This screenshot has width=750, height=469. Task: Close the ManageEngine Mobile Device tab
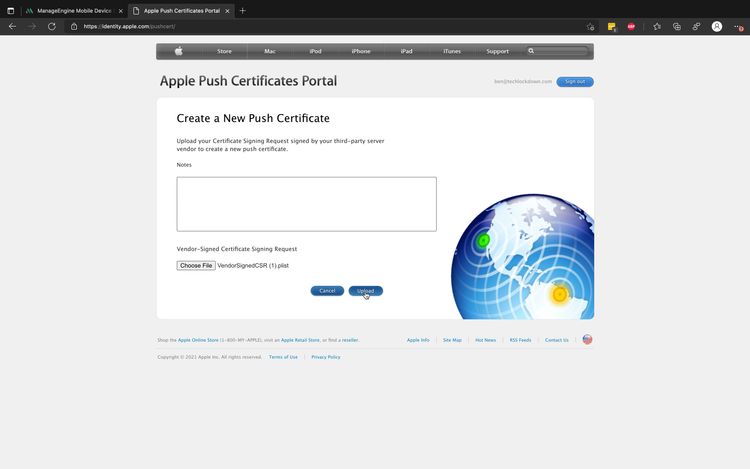(x=121, y=11)
